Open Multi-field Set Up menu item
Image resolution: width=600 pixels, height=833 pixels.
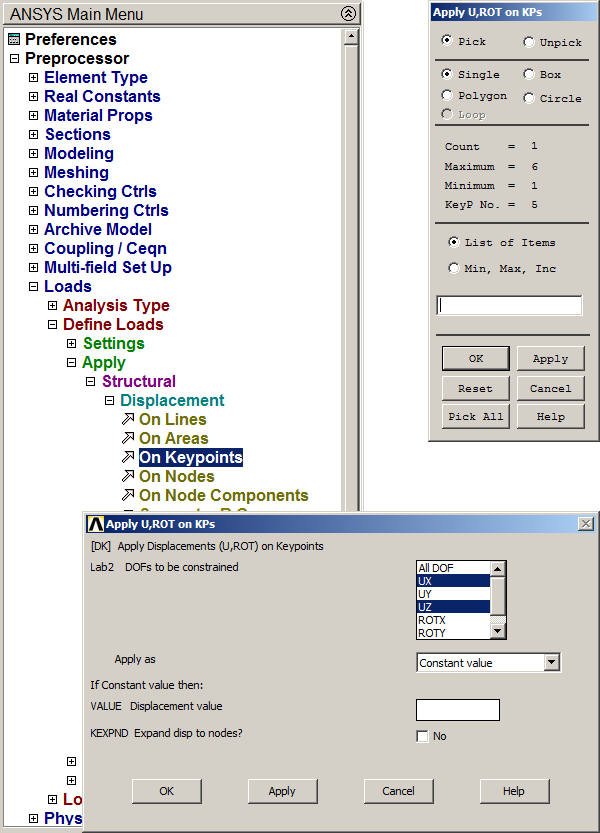coord(108,267)
